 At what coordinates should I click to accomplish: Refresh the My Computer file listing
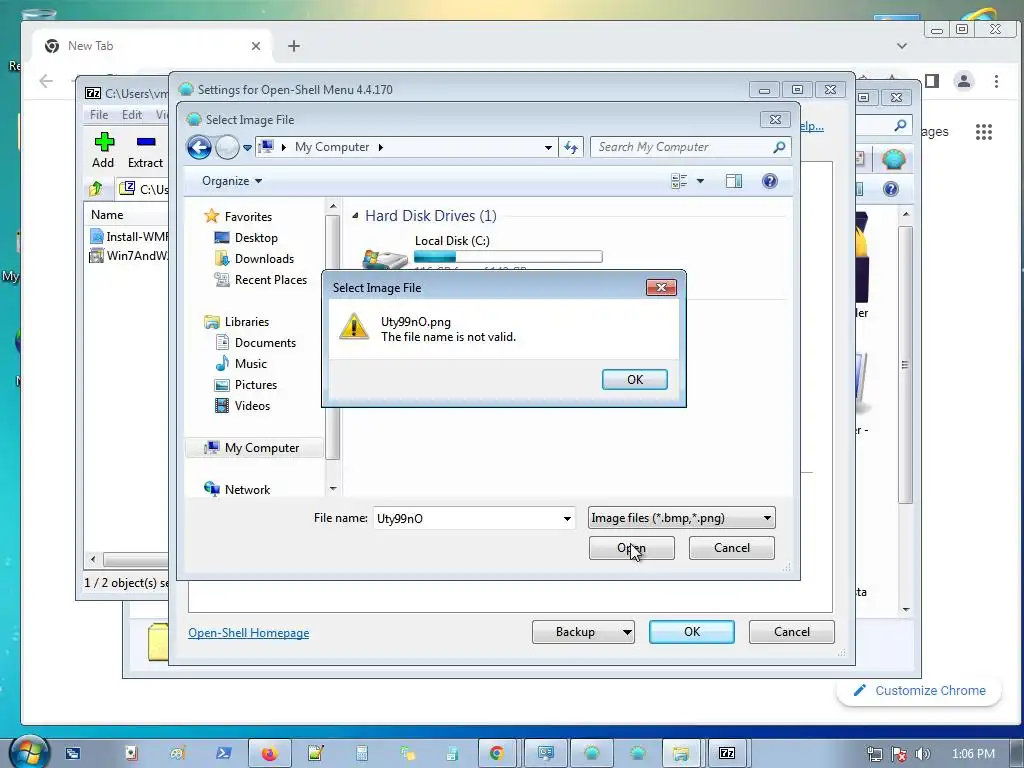click(x=571, y=148)
